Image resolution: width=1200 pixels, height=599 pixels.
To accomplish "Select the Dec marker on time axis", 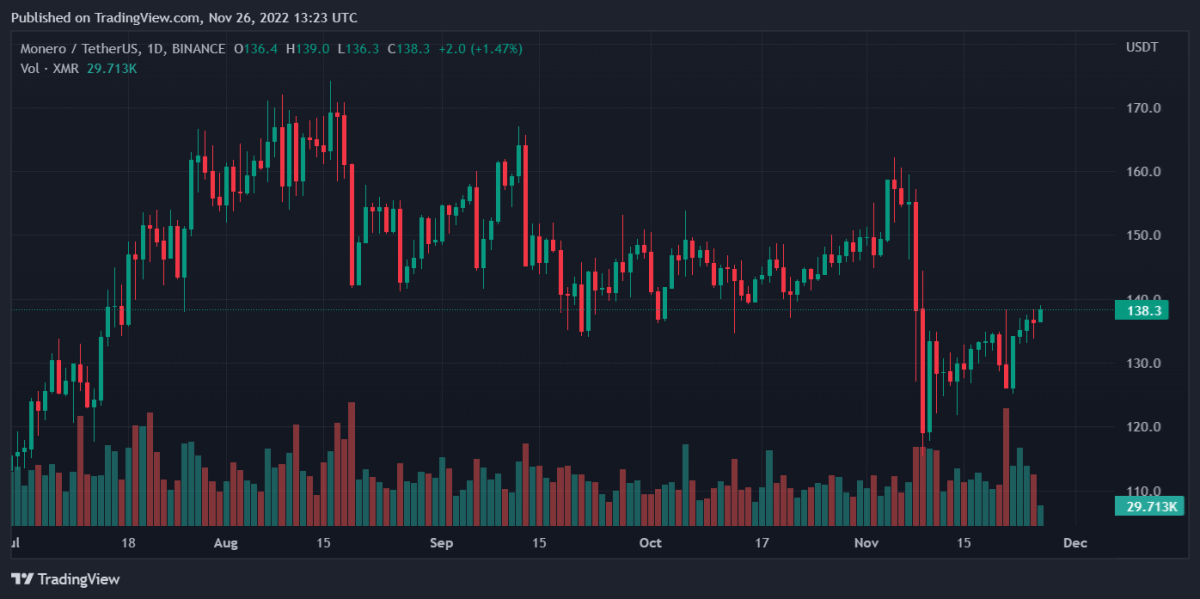I will click(x=1075, y=543).
